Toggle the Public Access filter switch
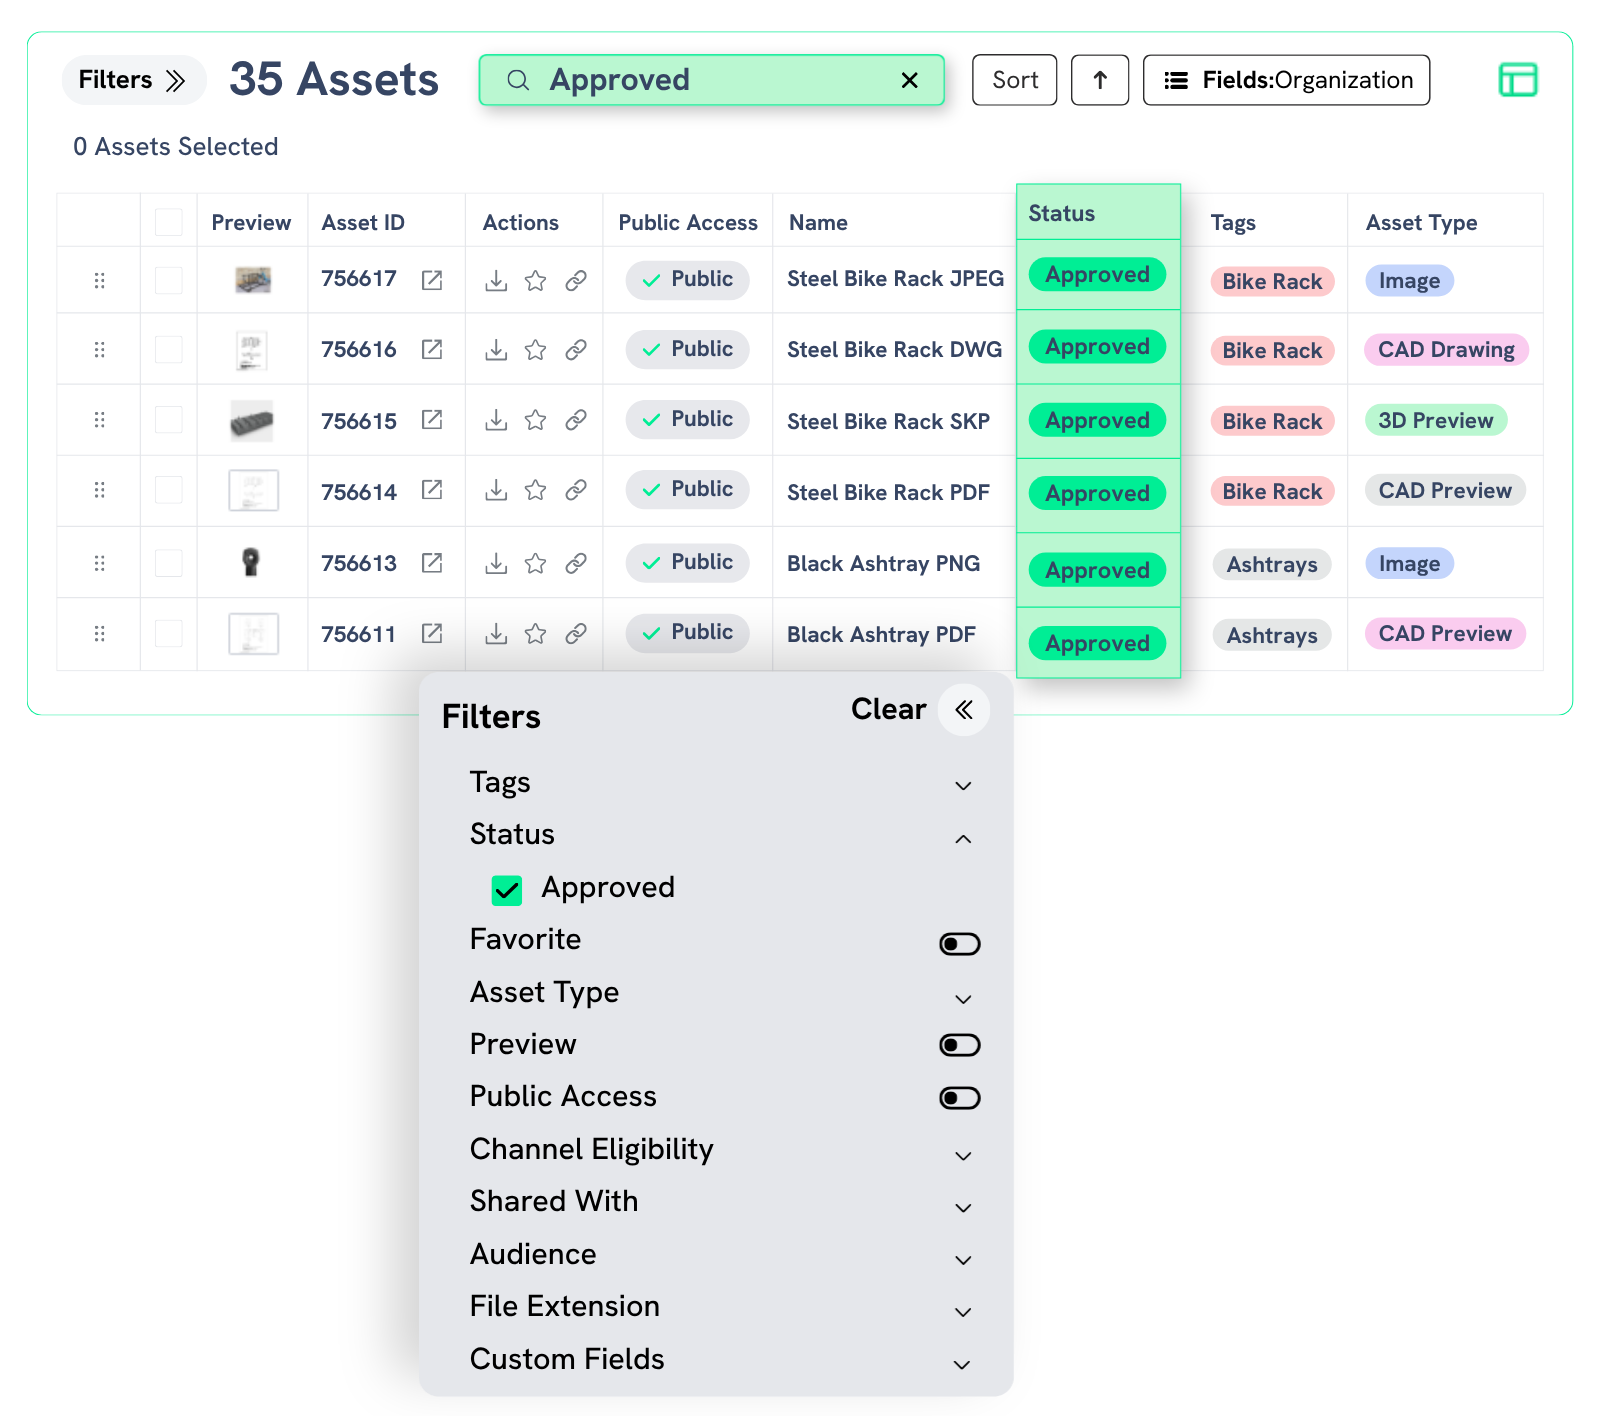Viewport: 1600px width, 1416px height. [x=960, y=1098]
